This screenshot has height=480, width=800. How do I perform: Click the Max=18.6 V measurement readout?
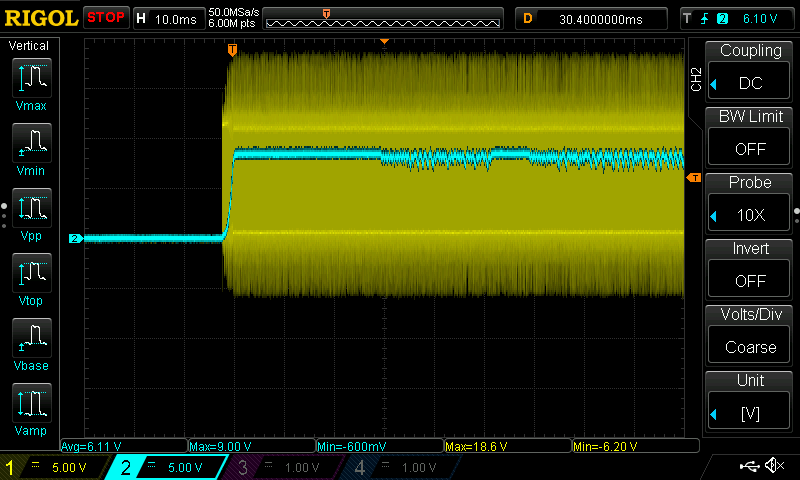[x=508, y=446]
